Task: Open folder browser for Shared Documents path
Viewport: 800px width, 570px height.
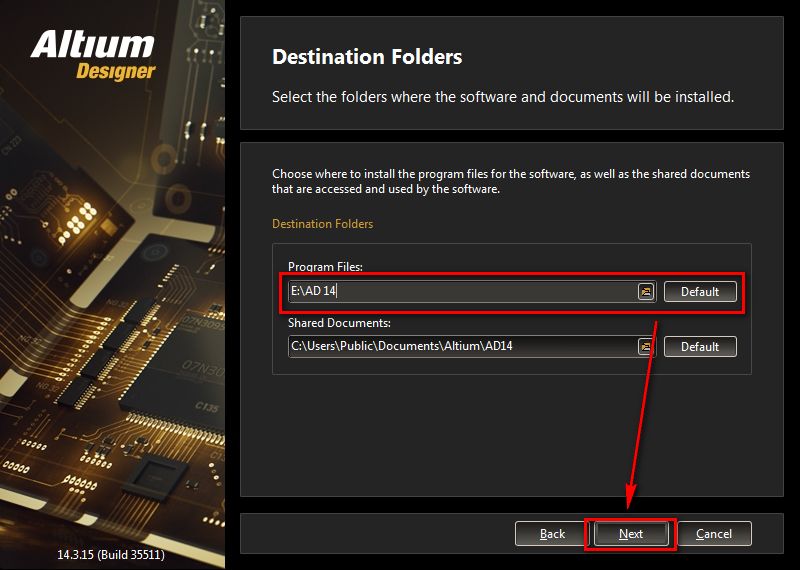Action: [646, 346]
